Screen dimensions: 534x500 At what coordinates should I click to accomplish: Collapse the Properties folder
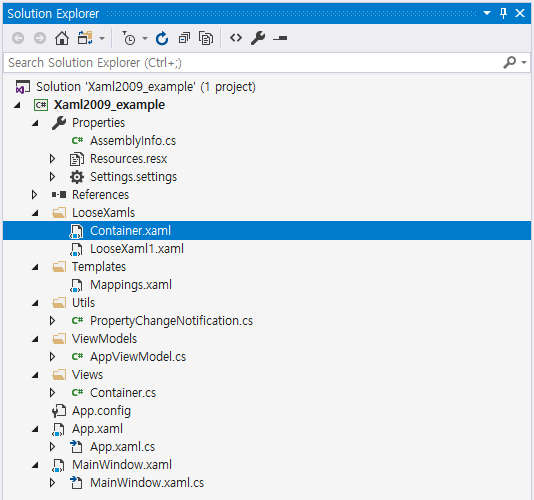pos(35,123)
